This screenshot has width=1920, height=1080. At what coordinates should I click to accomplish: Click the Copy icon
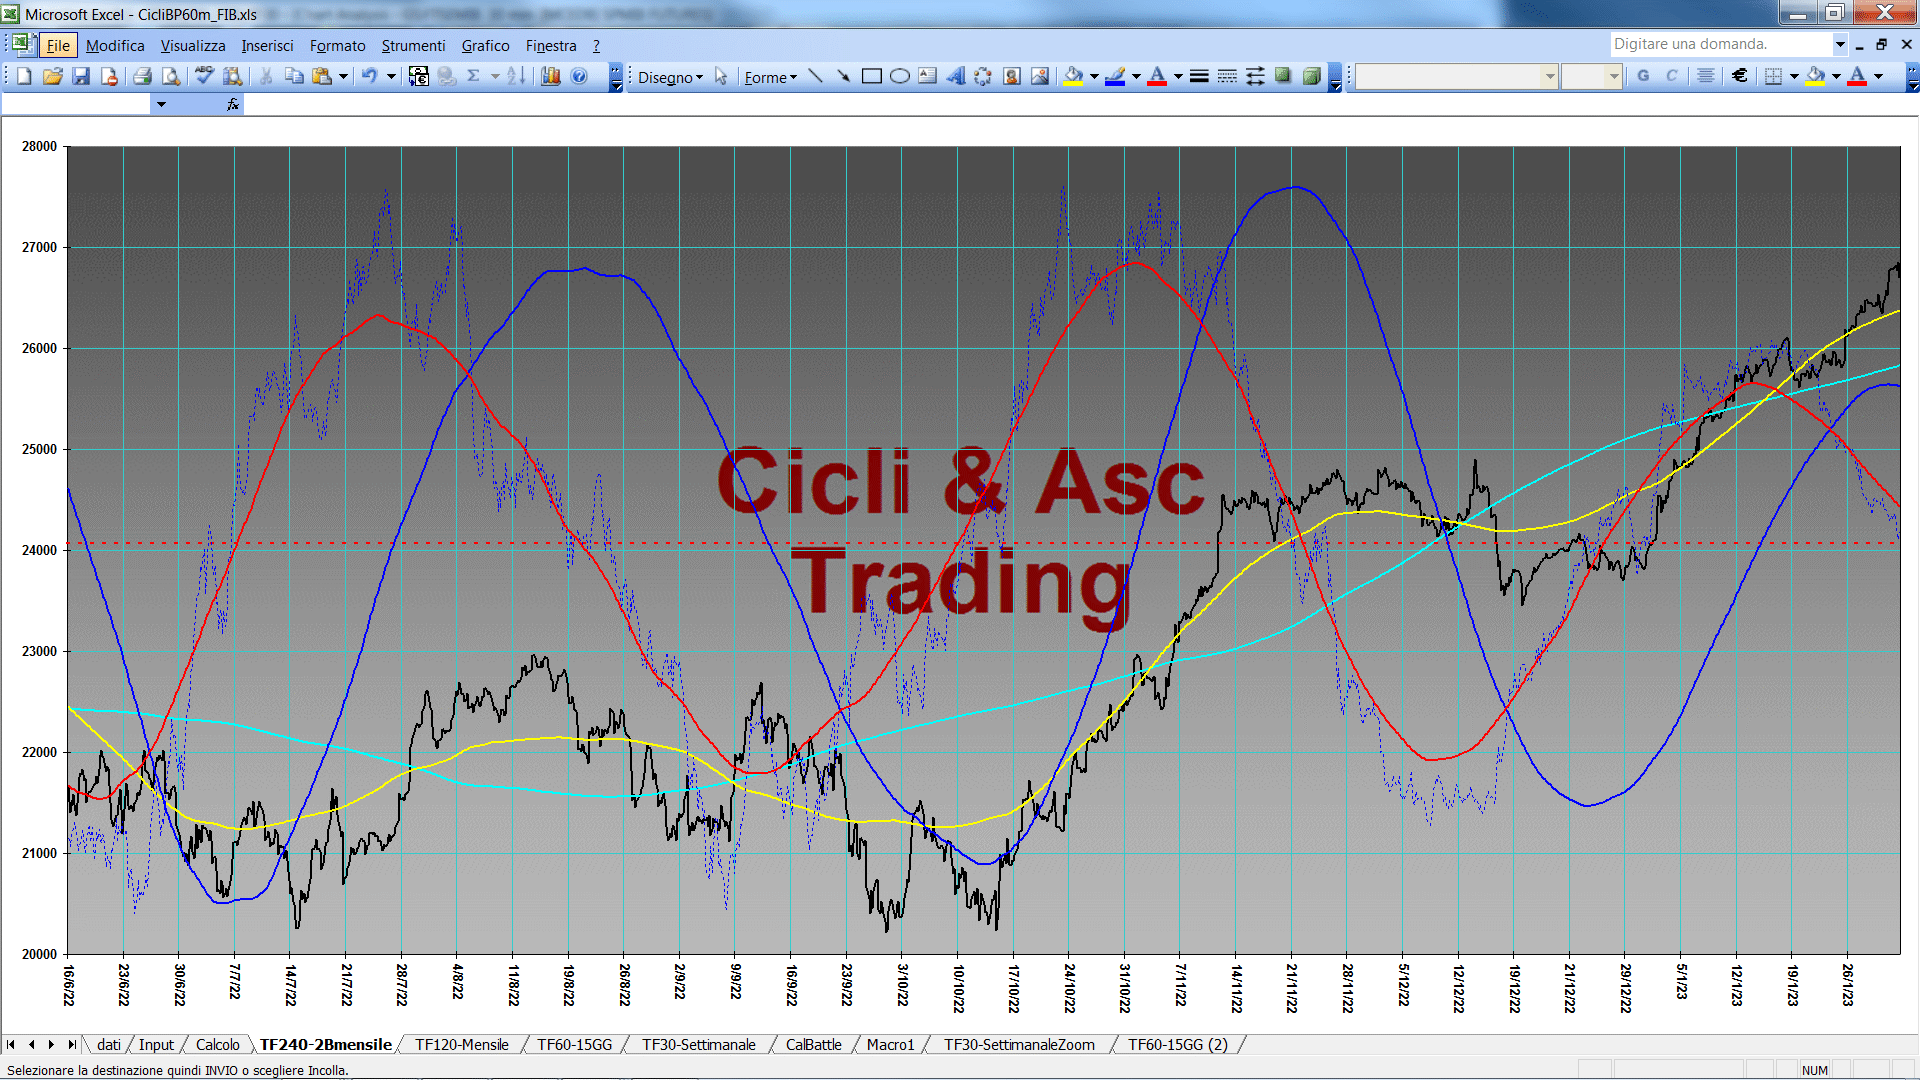(294, 77)
